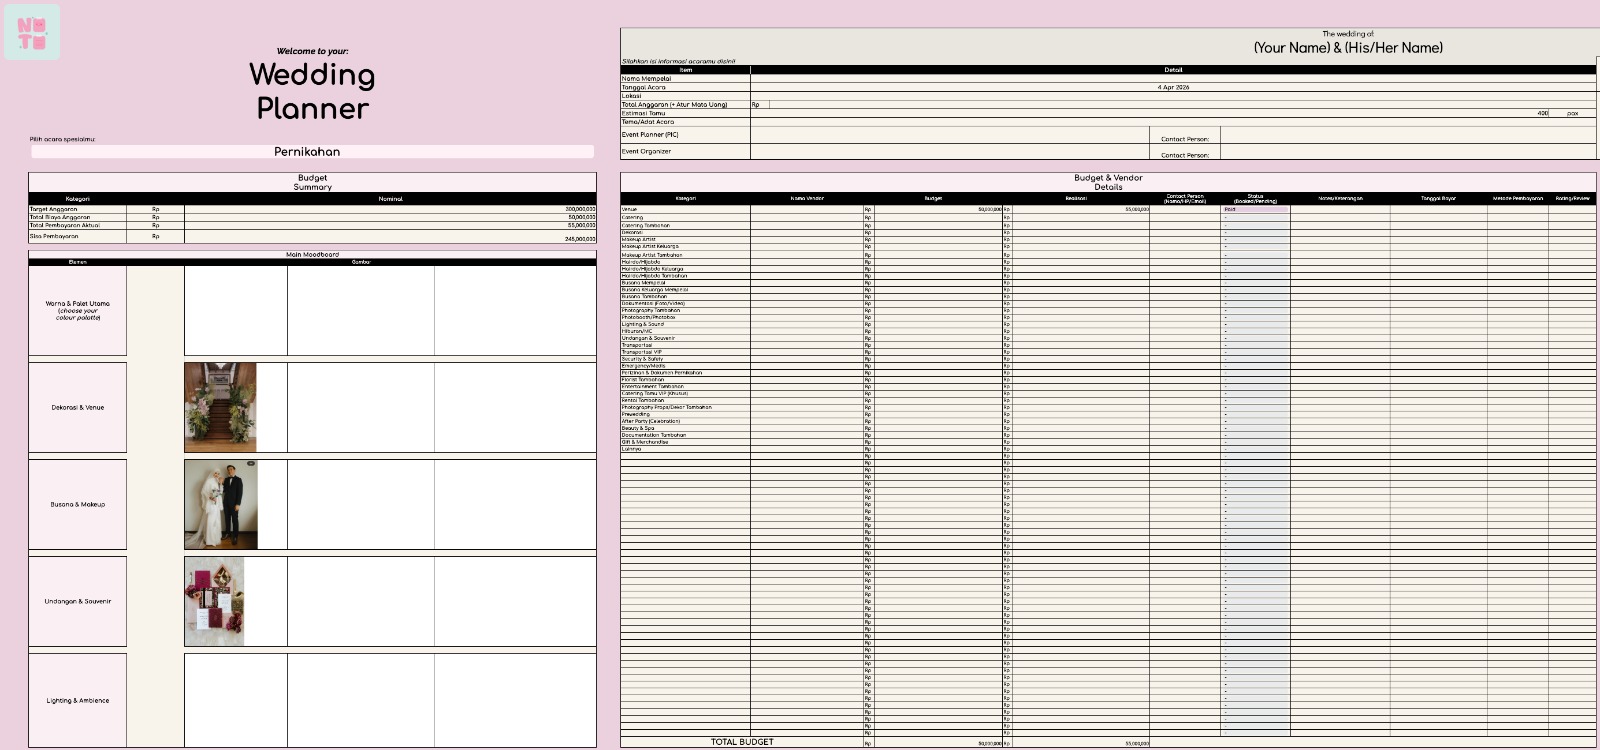1600x750 pixels.
Task: Select the TOTAL BUDGET row label
Action: 741,742
